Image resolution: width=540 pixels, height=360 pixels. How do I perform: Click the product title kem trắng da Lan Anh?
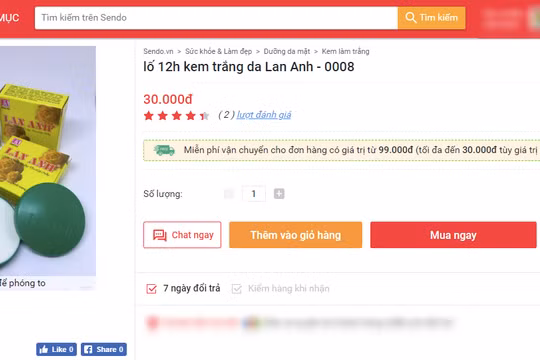(x=249, y=66)
